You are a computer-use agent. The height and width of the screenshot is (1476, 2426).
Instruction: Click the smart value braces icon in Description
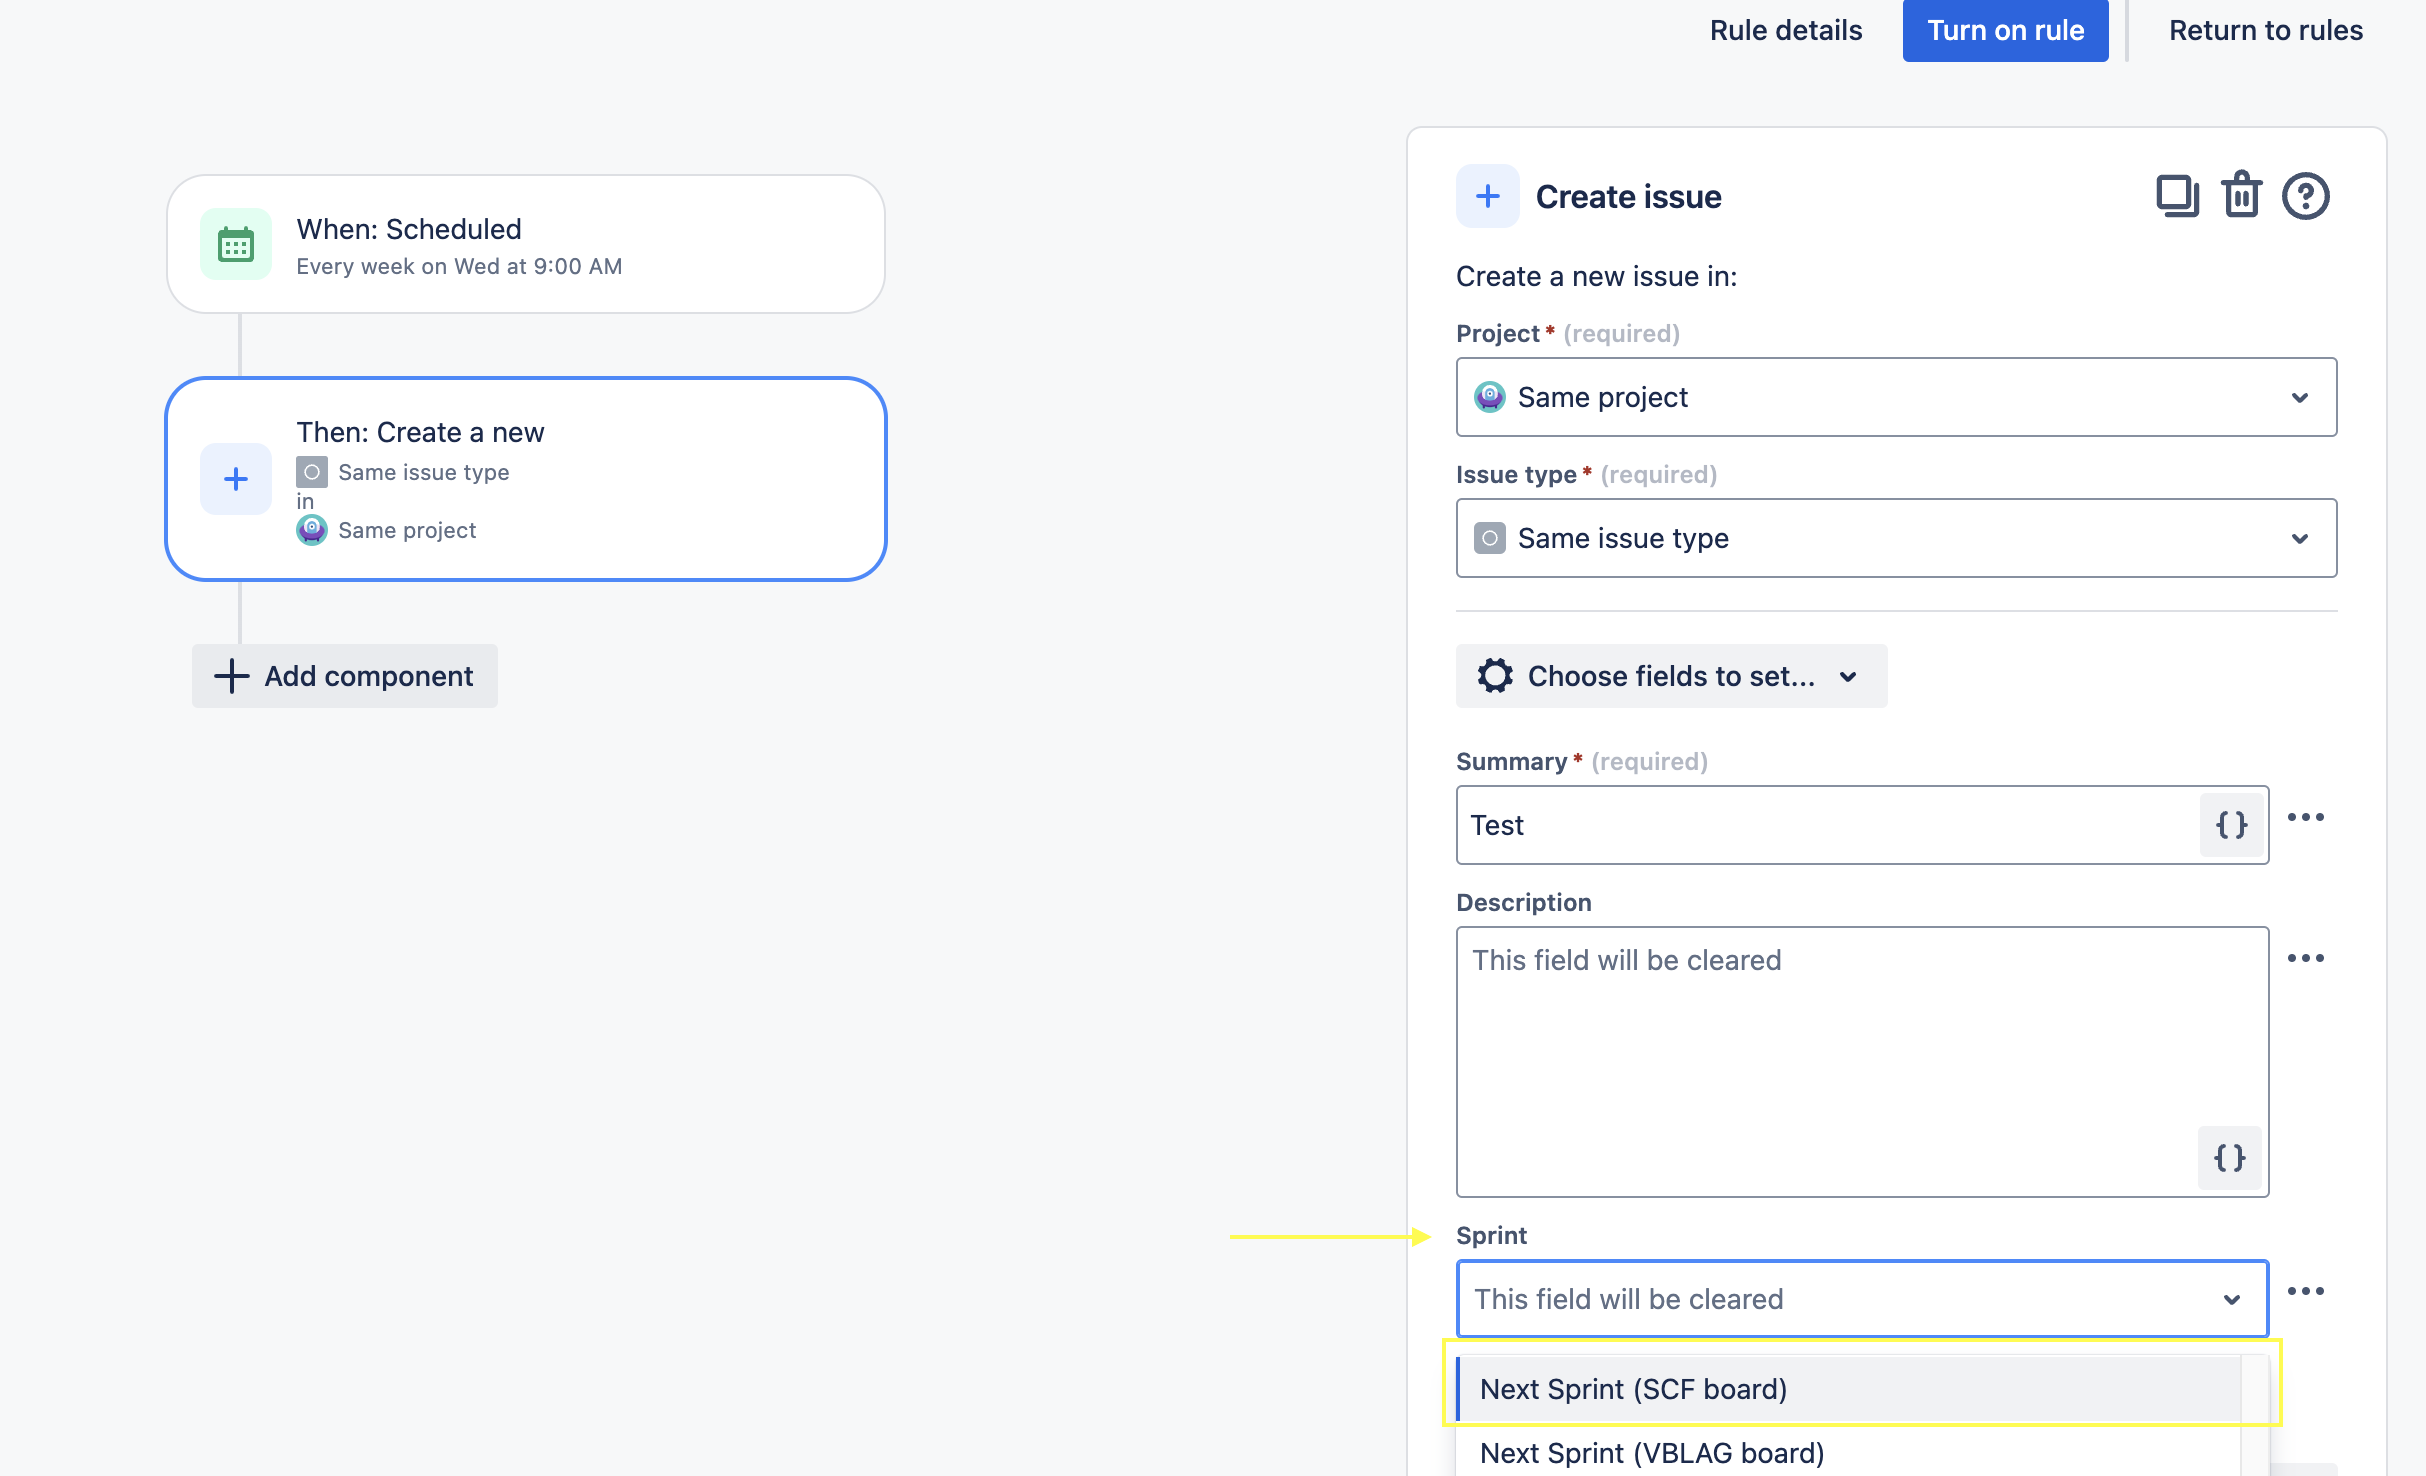pos(2230,1157)
